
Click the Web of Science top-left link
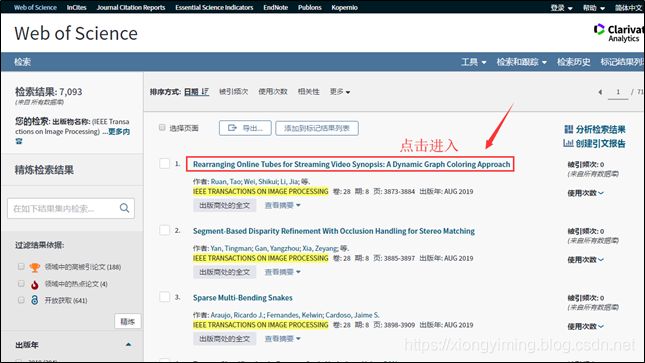point(35,7)
